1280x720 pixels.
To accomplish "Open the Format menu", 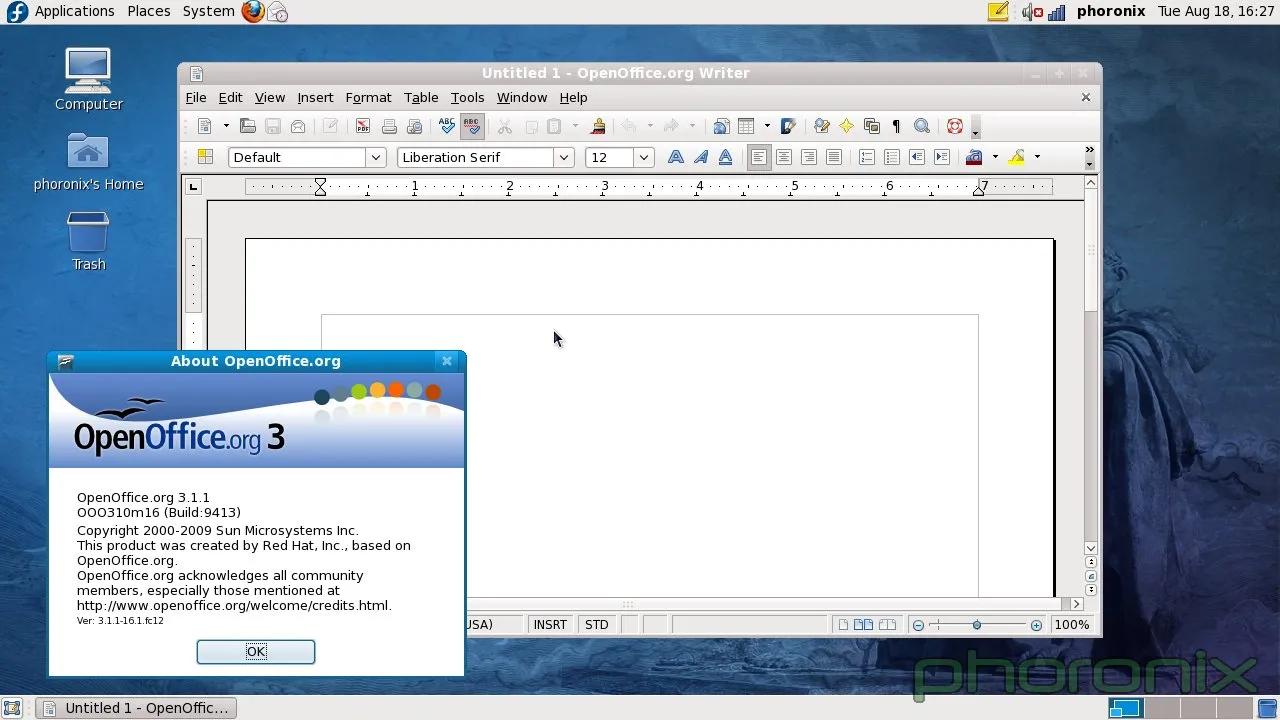I will click(368, 97).
